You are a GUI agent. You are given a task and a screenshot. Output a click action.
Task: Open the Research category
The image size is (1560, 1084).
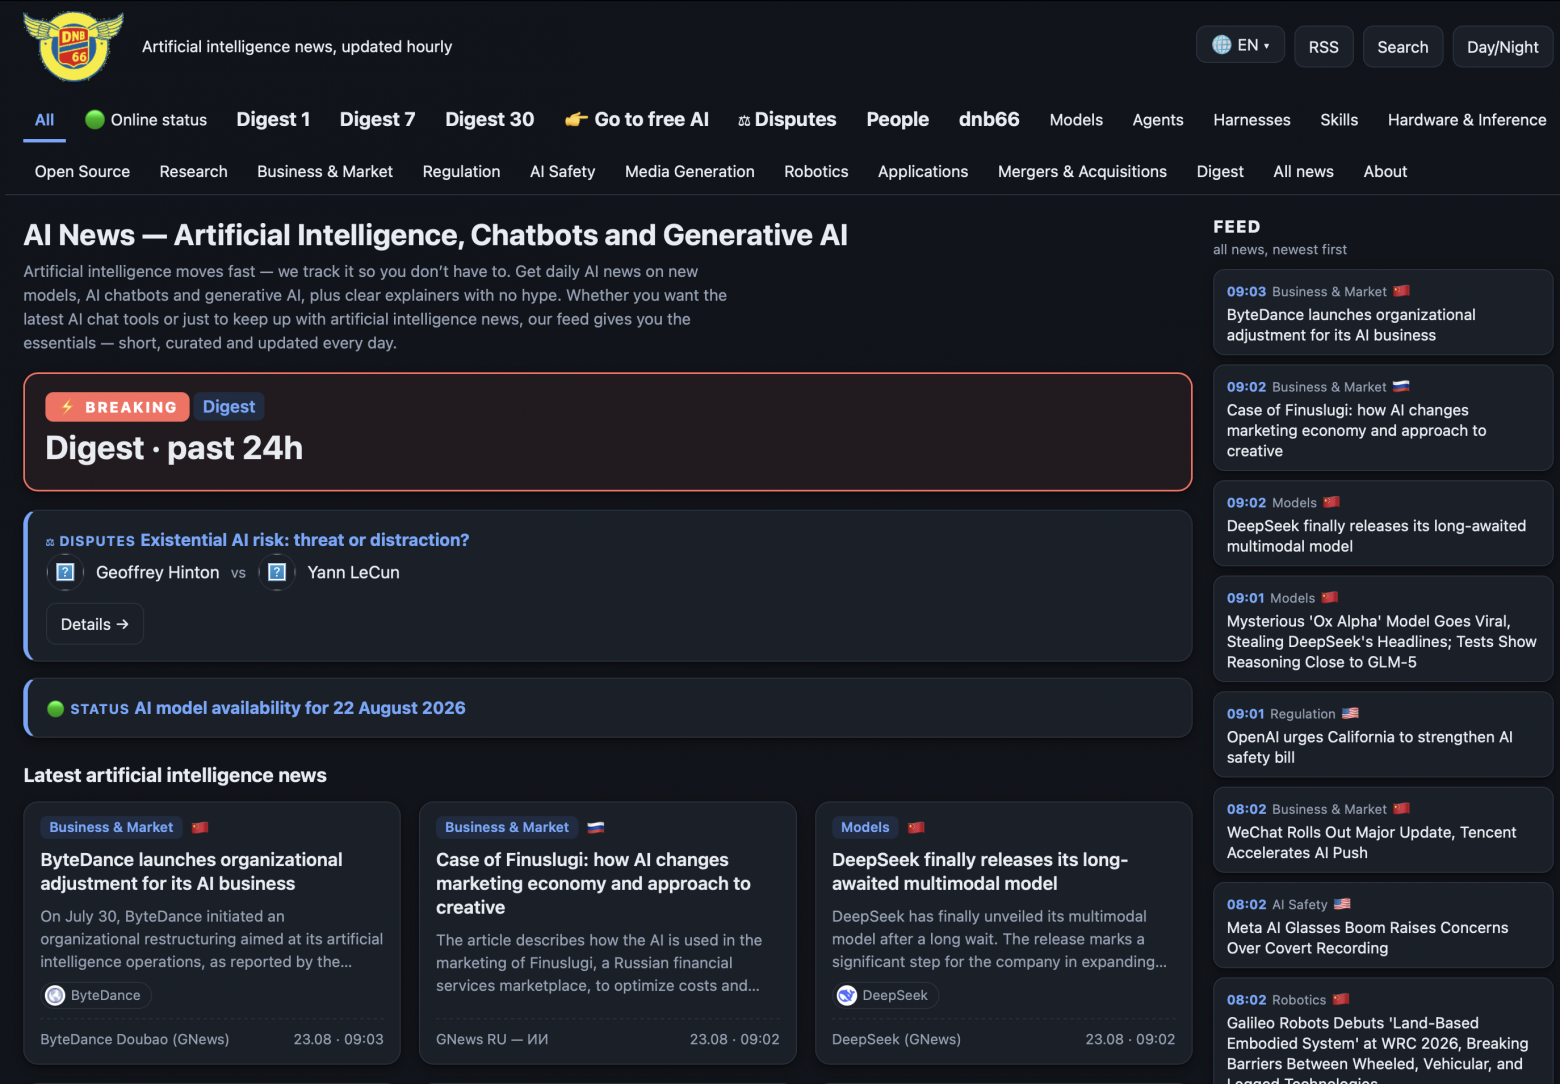click(193, 172)
